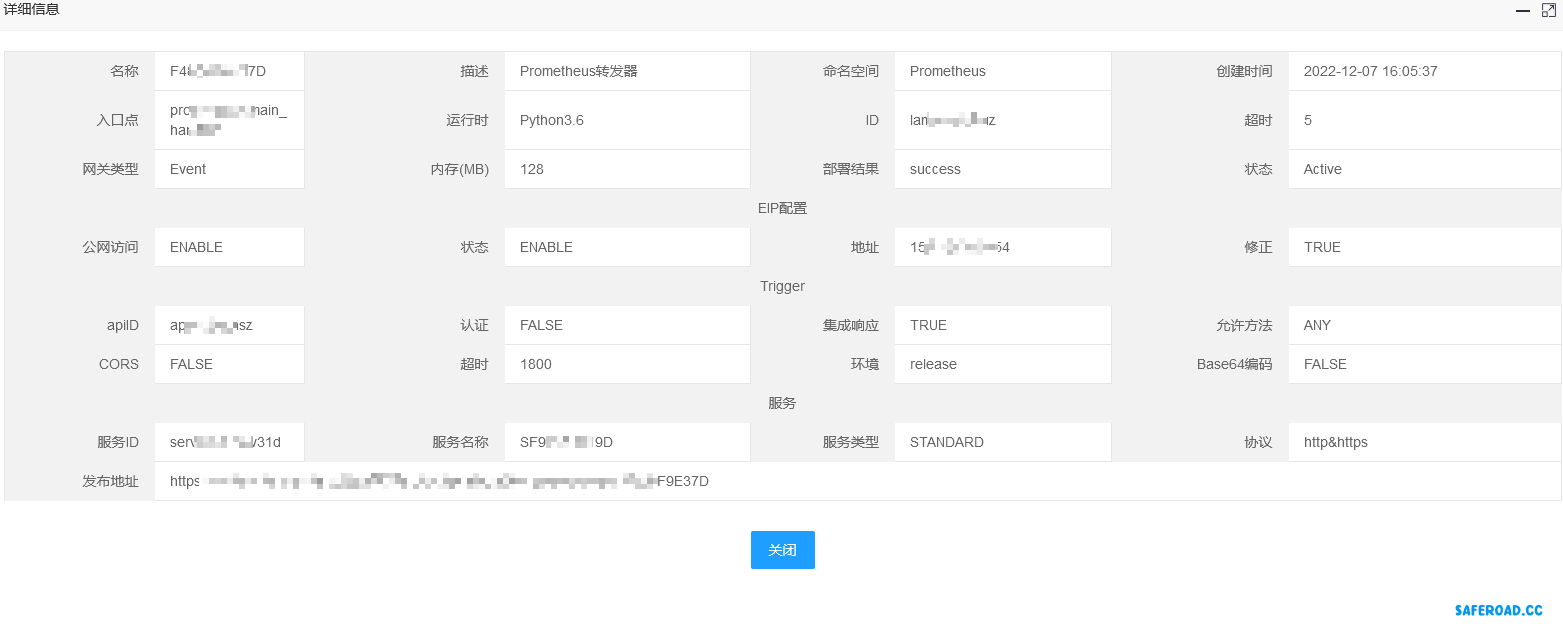Select the CORS value FALSE
The image size is (1563, 638).
(x=191, y=364)
